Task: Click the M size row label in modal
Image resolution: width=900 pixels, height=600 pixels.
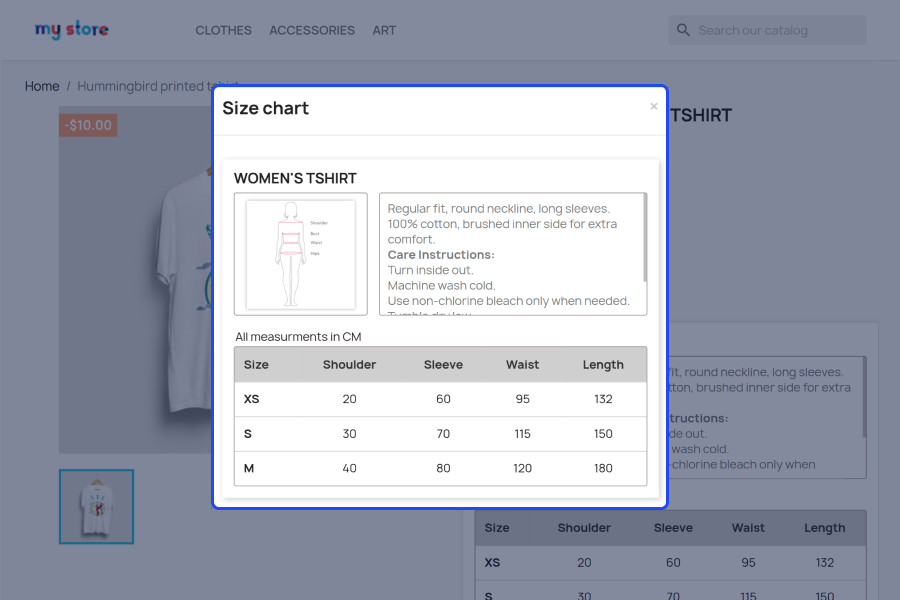Action: click(249, 469)
